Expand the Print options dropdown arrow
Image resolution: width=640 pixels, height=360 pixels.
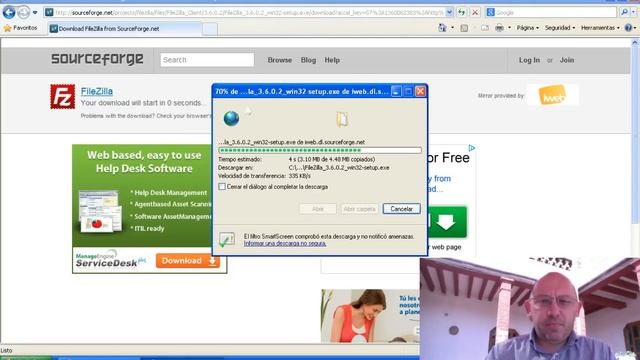coord(509,28)
